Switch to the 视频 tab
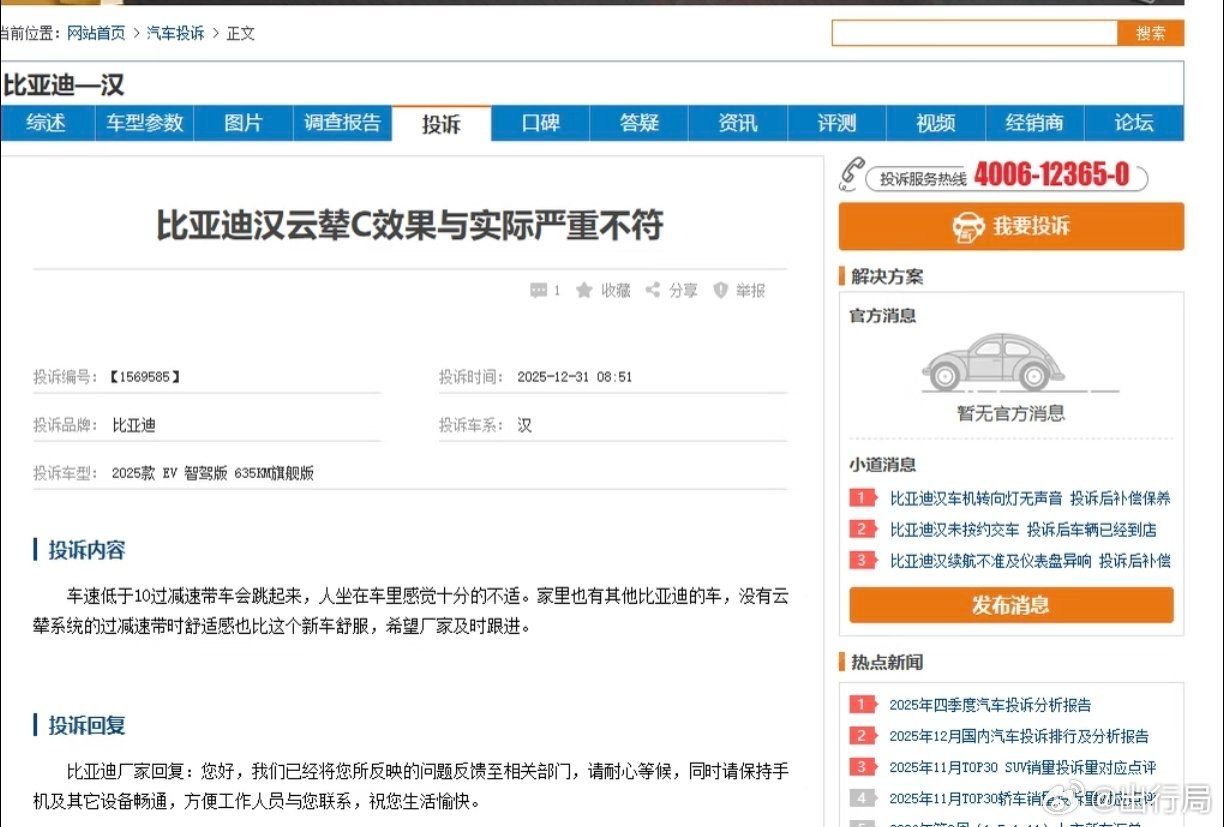 coord(935,122)
